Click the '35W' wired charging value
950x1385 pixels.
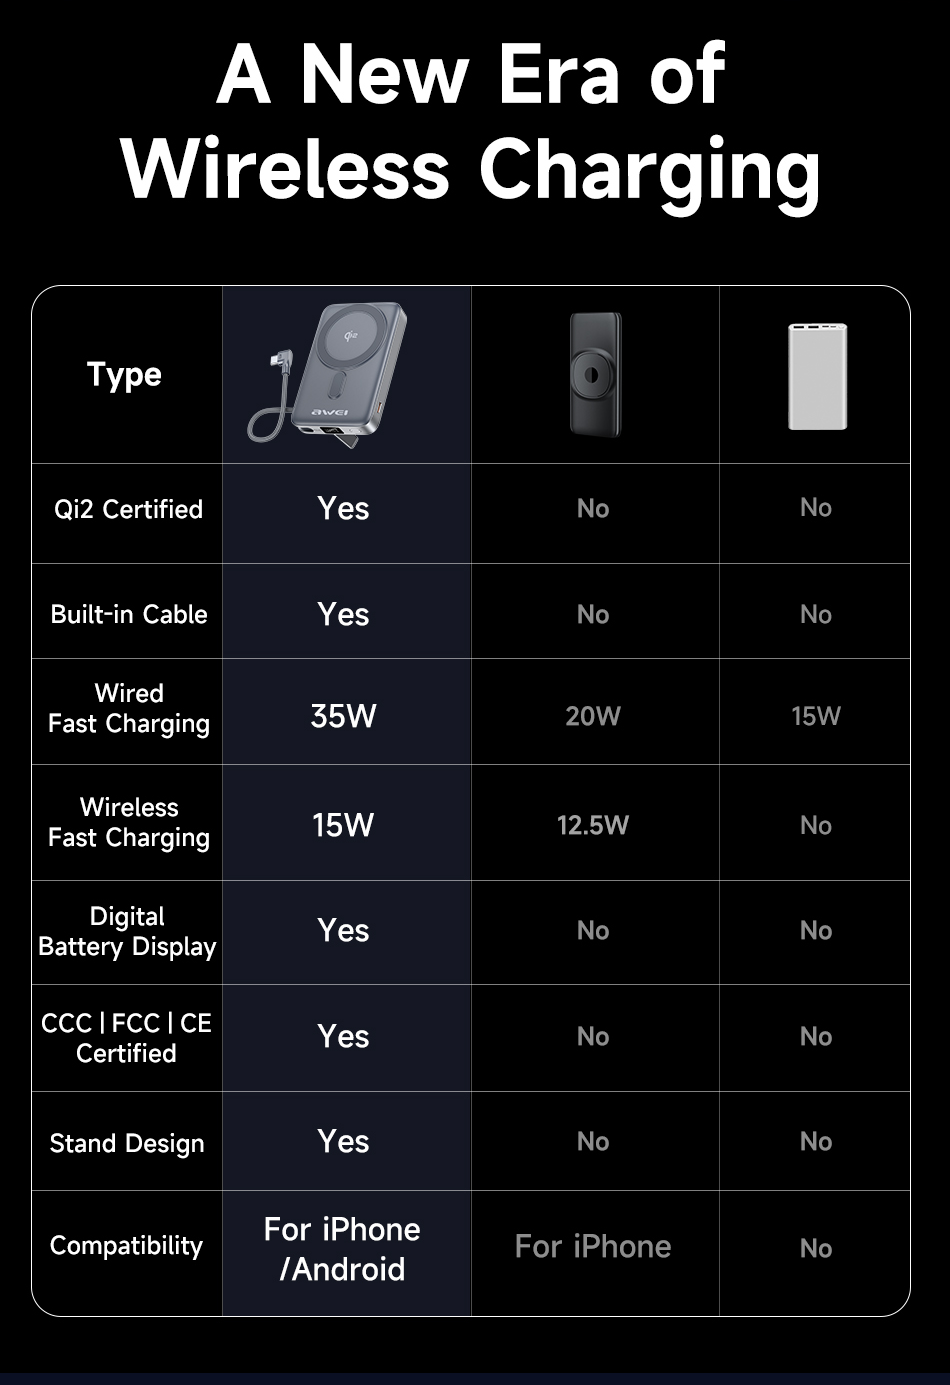[343, 716]
